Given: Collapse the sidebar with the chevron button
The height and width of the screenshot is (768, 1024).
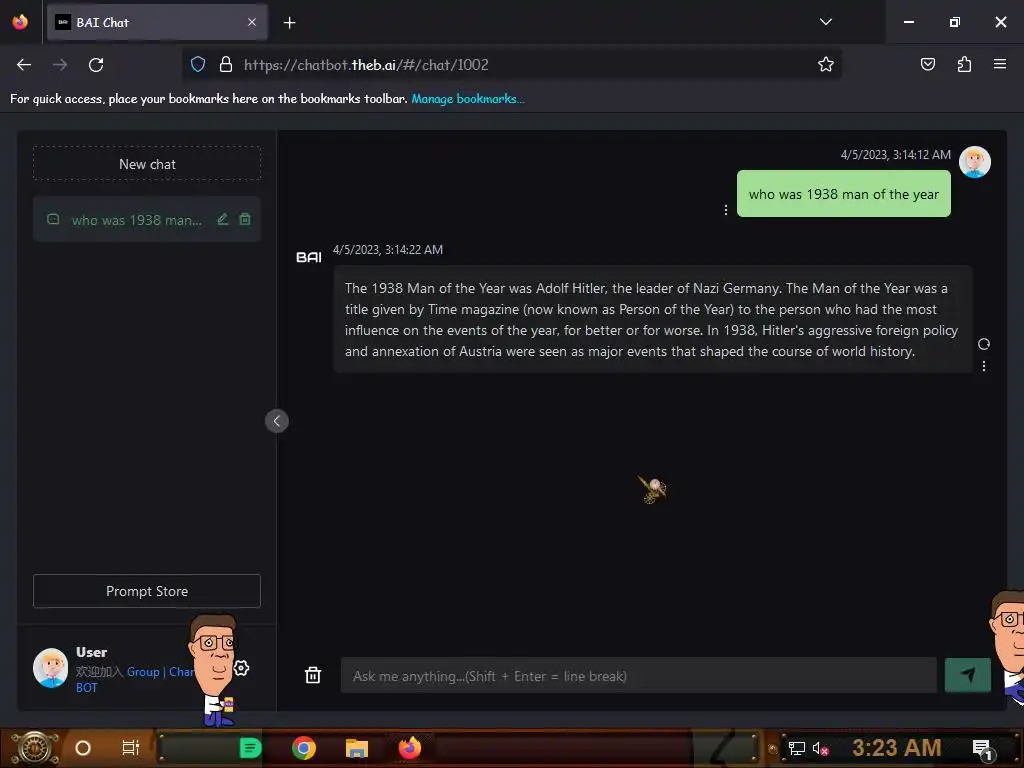Looking at the screenshot, I should (277, 421).
